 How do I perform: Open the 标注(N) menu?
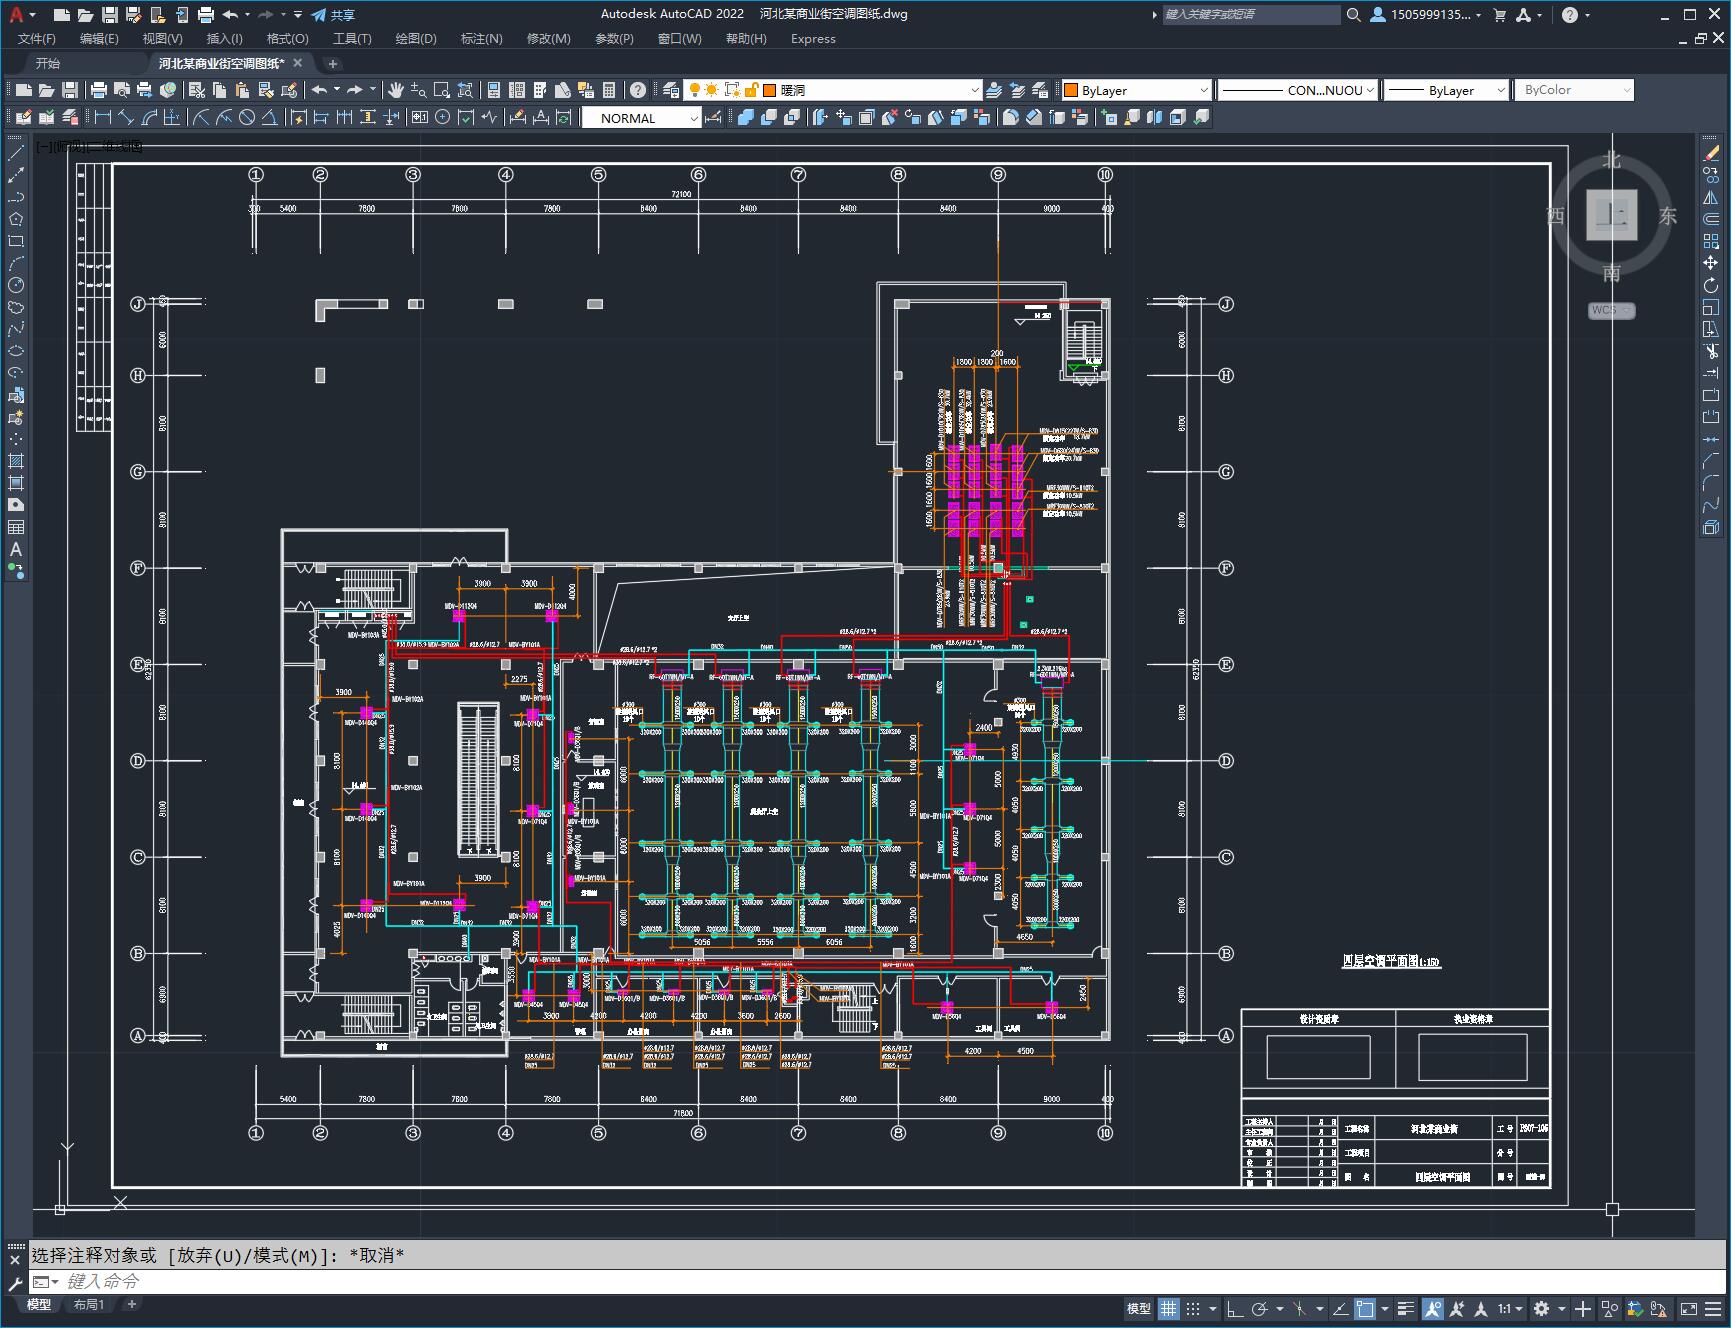click(481, 38)
